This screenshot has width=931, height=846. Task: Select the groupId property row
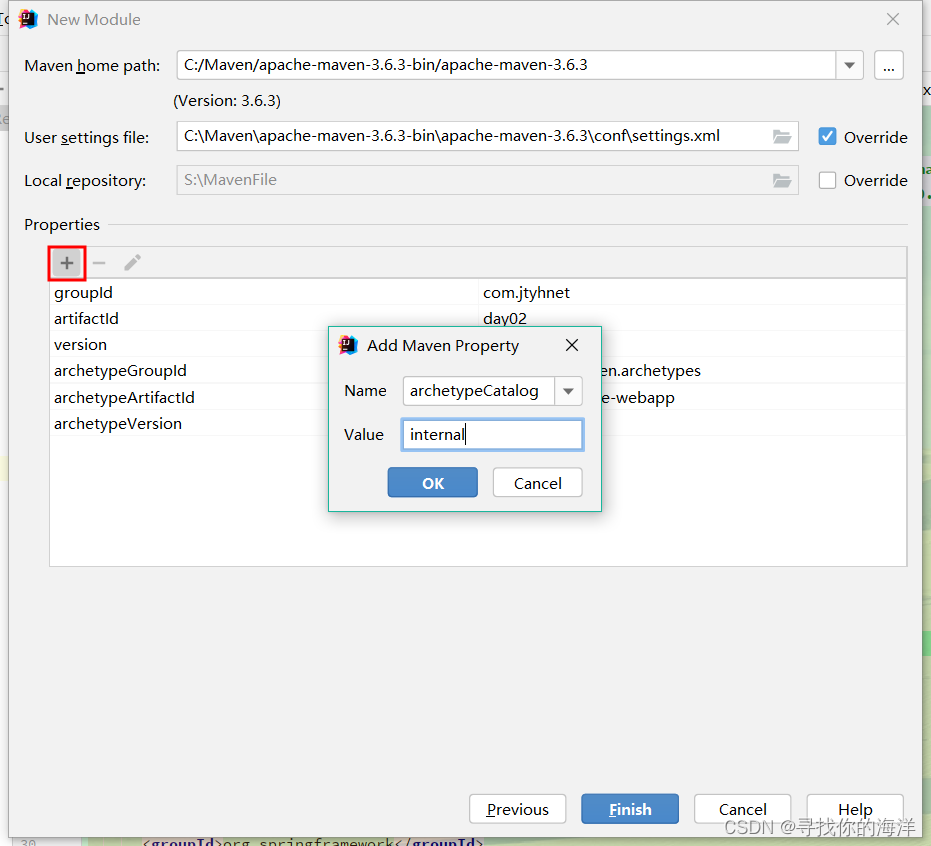point(478,292)
